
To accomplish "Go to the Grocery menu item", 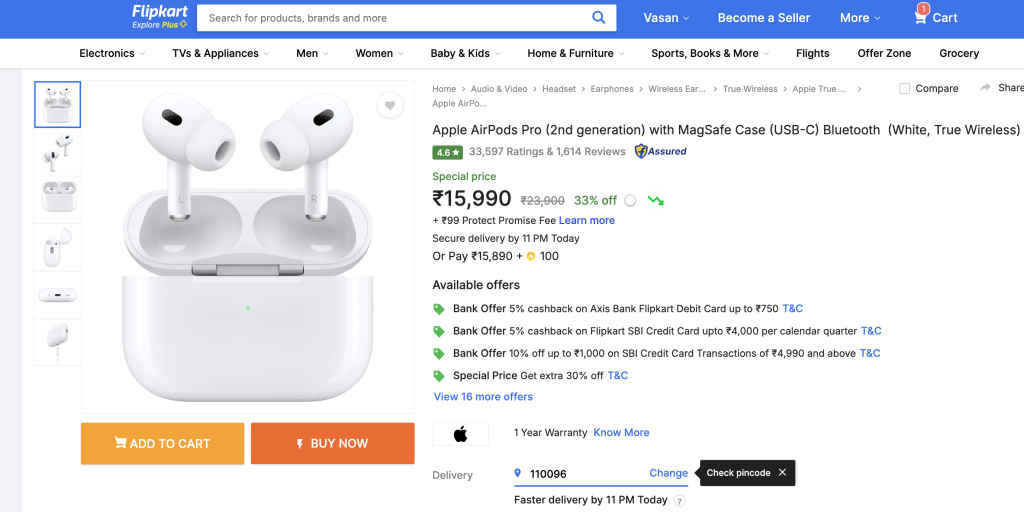I will click(959, 53).
